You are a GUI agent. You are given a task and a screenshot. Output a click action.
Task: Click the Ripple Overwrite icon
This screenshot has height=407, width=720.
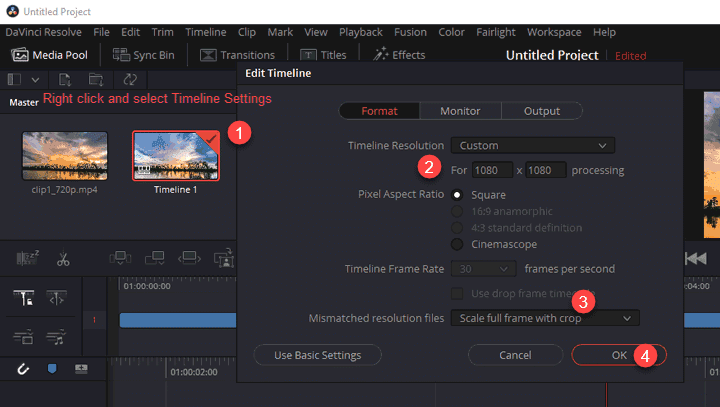(x=189, y=258)
